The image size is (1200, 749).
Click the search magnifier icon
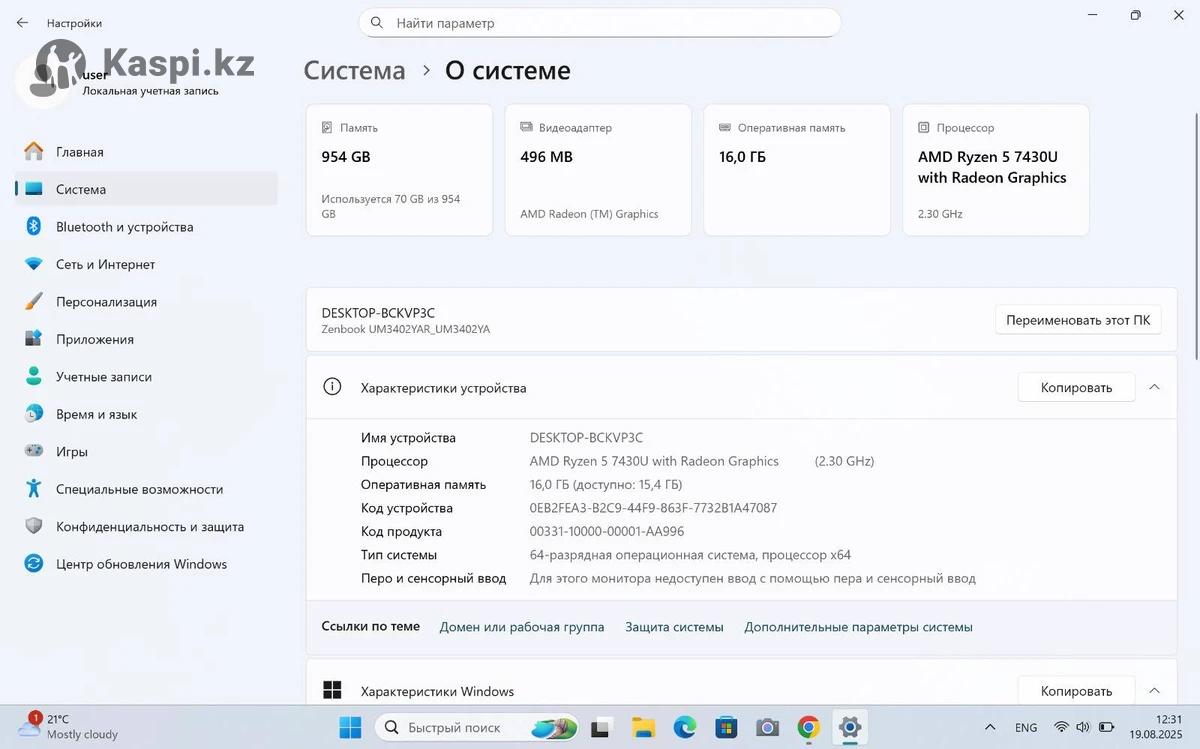click(377, 22)
